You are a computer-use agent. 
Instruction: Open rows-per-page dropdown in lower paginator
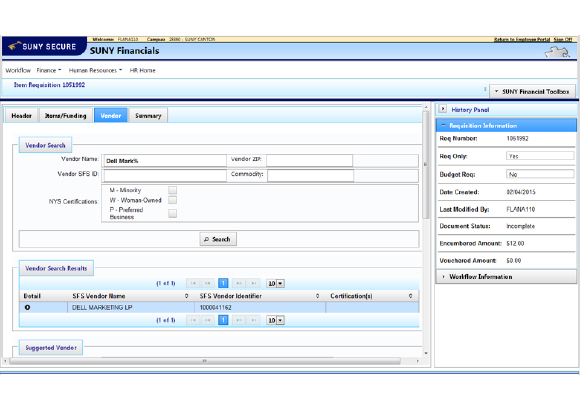pos(276,320)
